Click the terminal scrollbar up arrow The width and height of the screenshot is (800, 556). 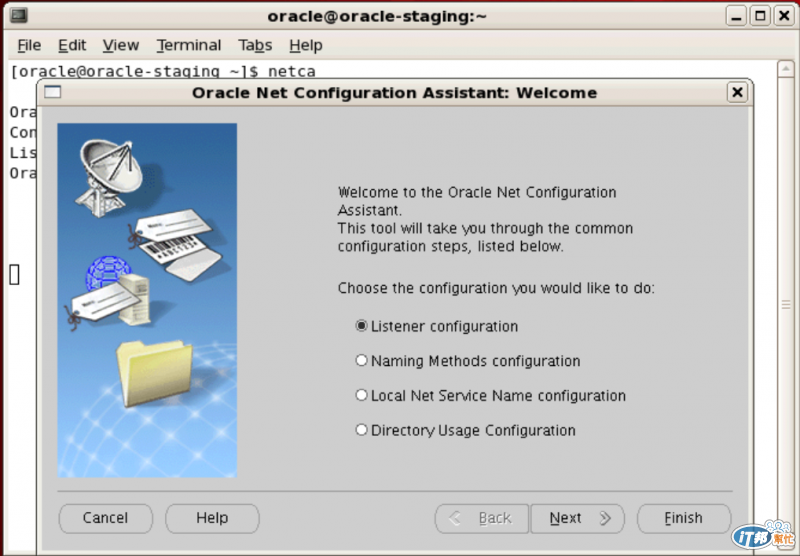(x=786, y=69)
